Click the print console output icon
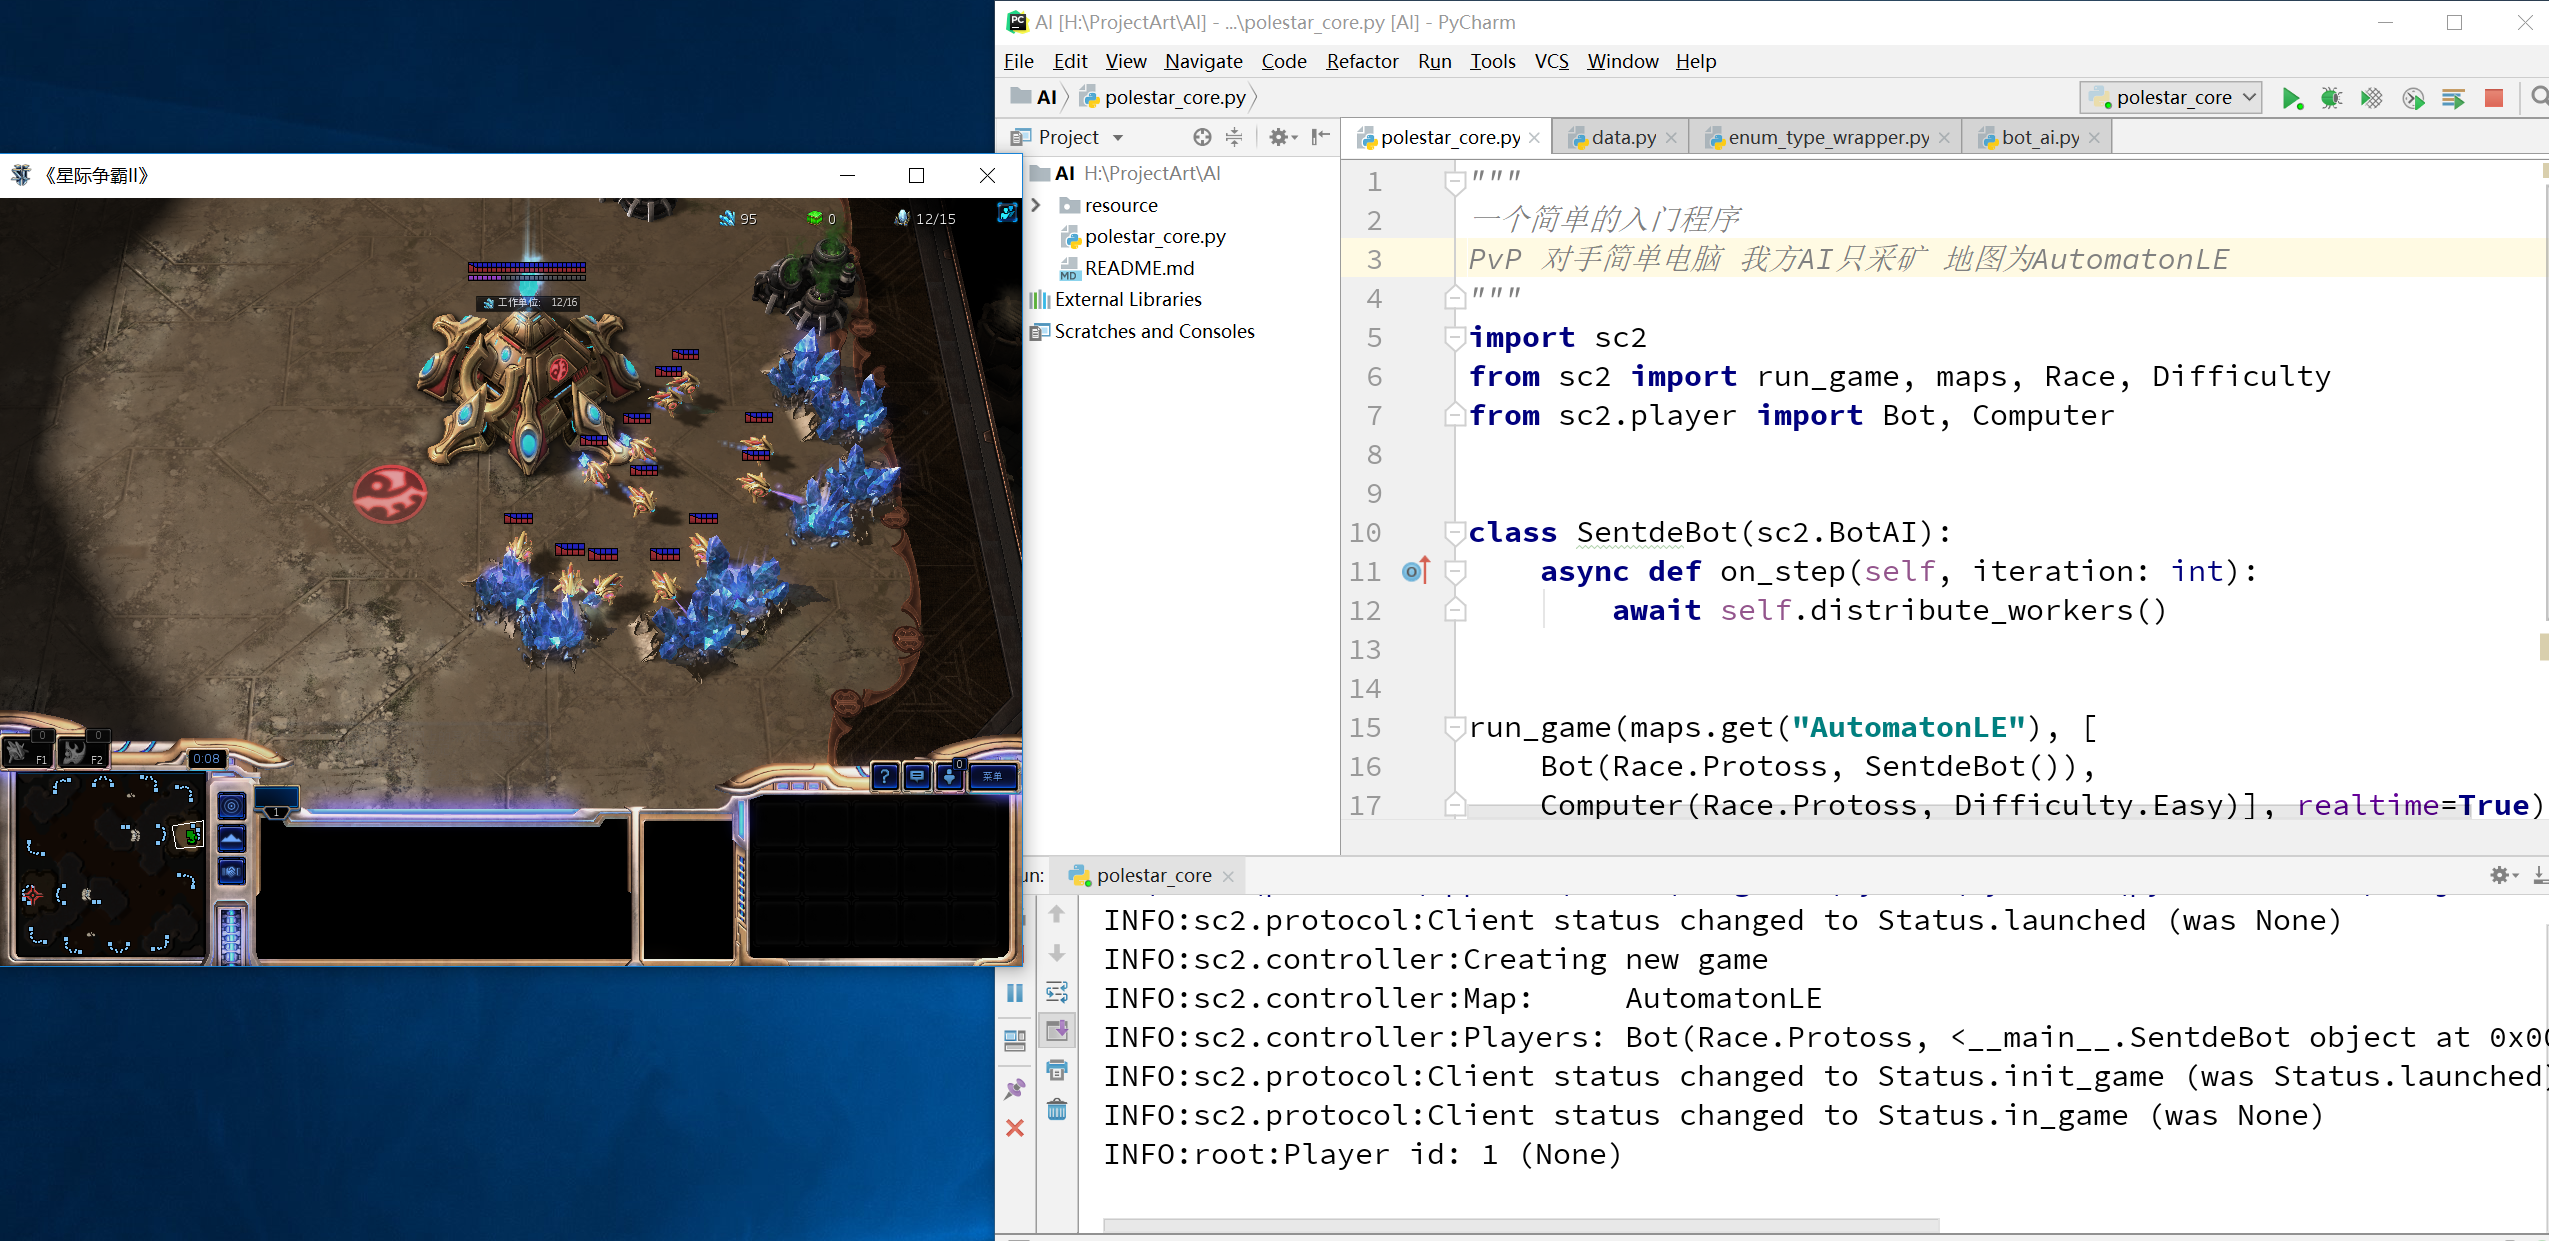The height and width of the screenshot is (1241, 2549). [x=1057, y=1070]
